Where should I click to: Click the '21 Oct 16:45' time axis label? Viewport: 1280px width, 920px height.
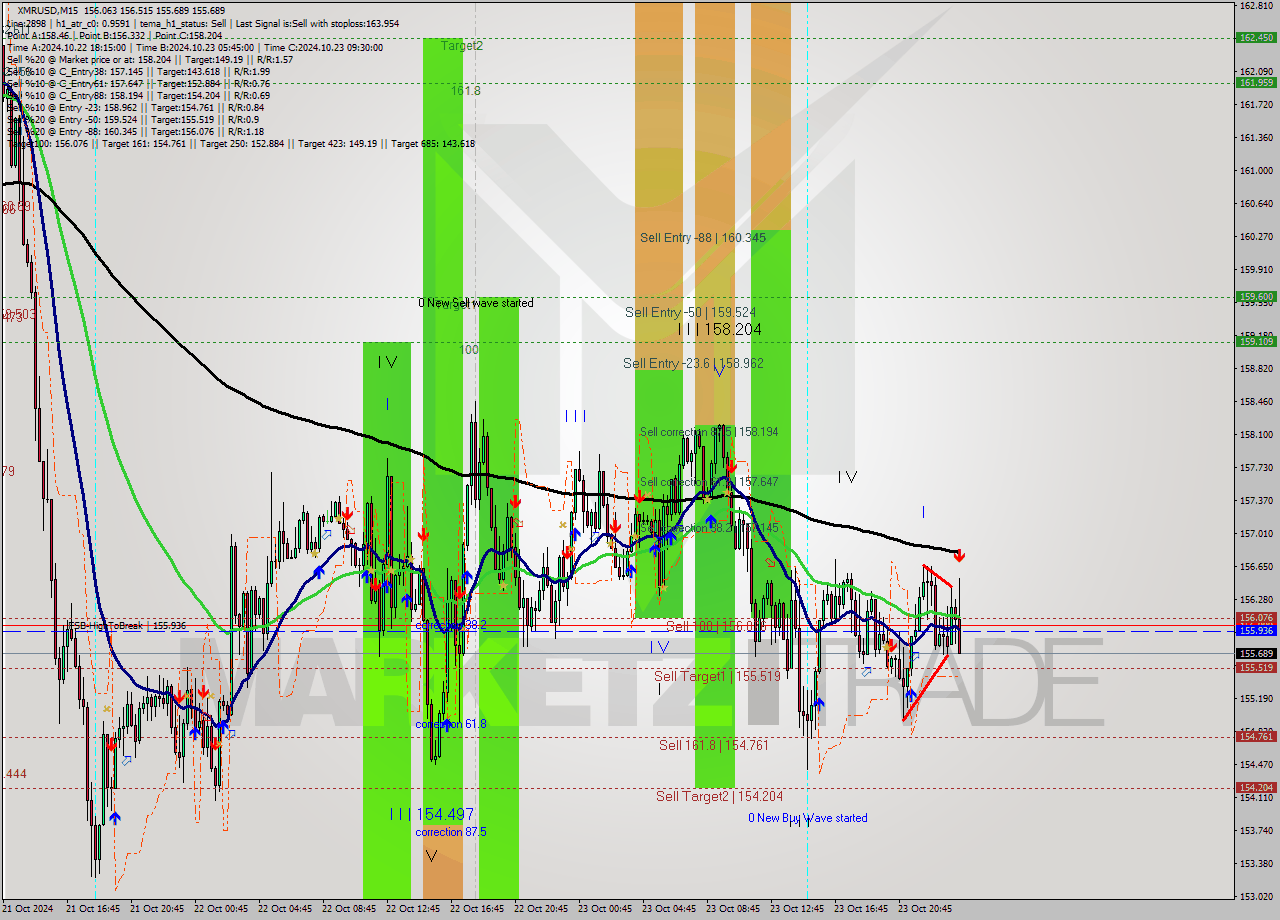pyautogui.click(x=93, y=909)
